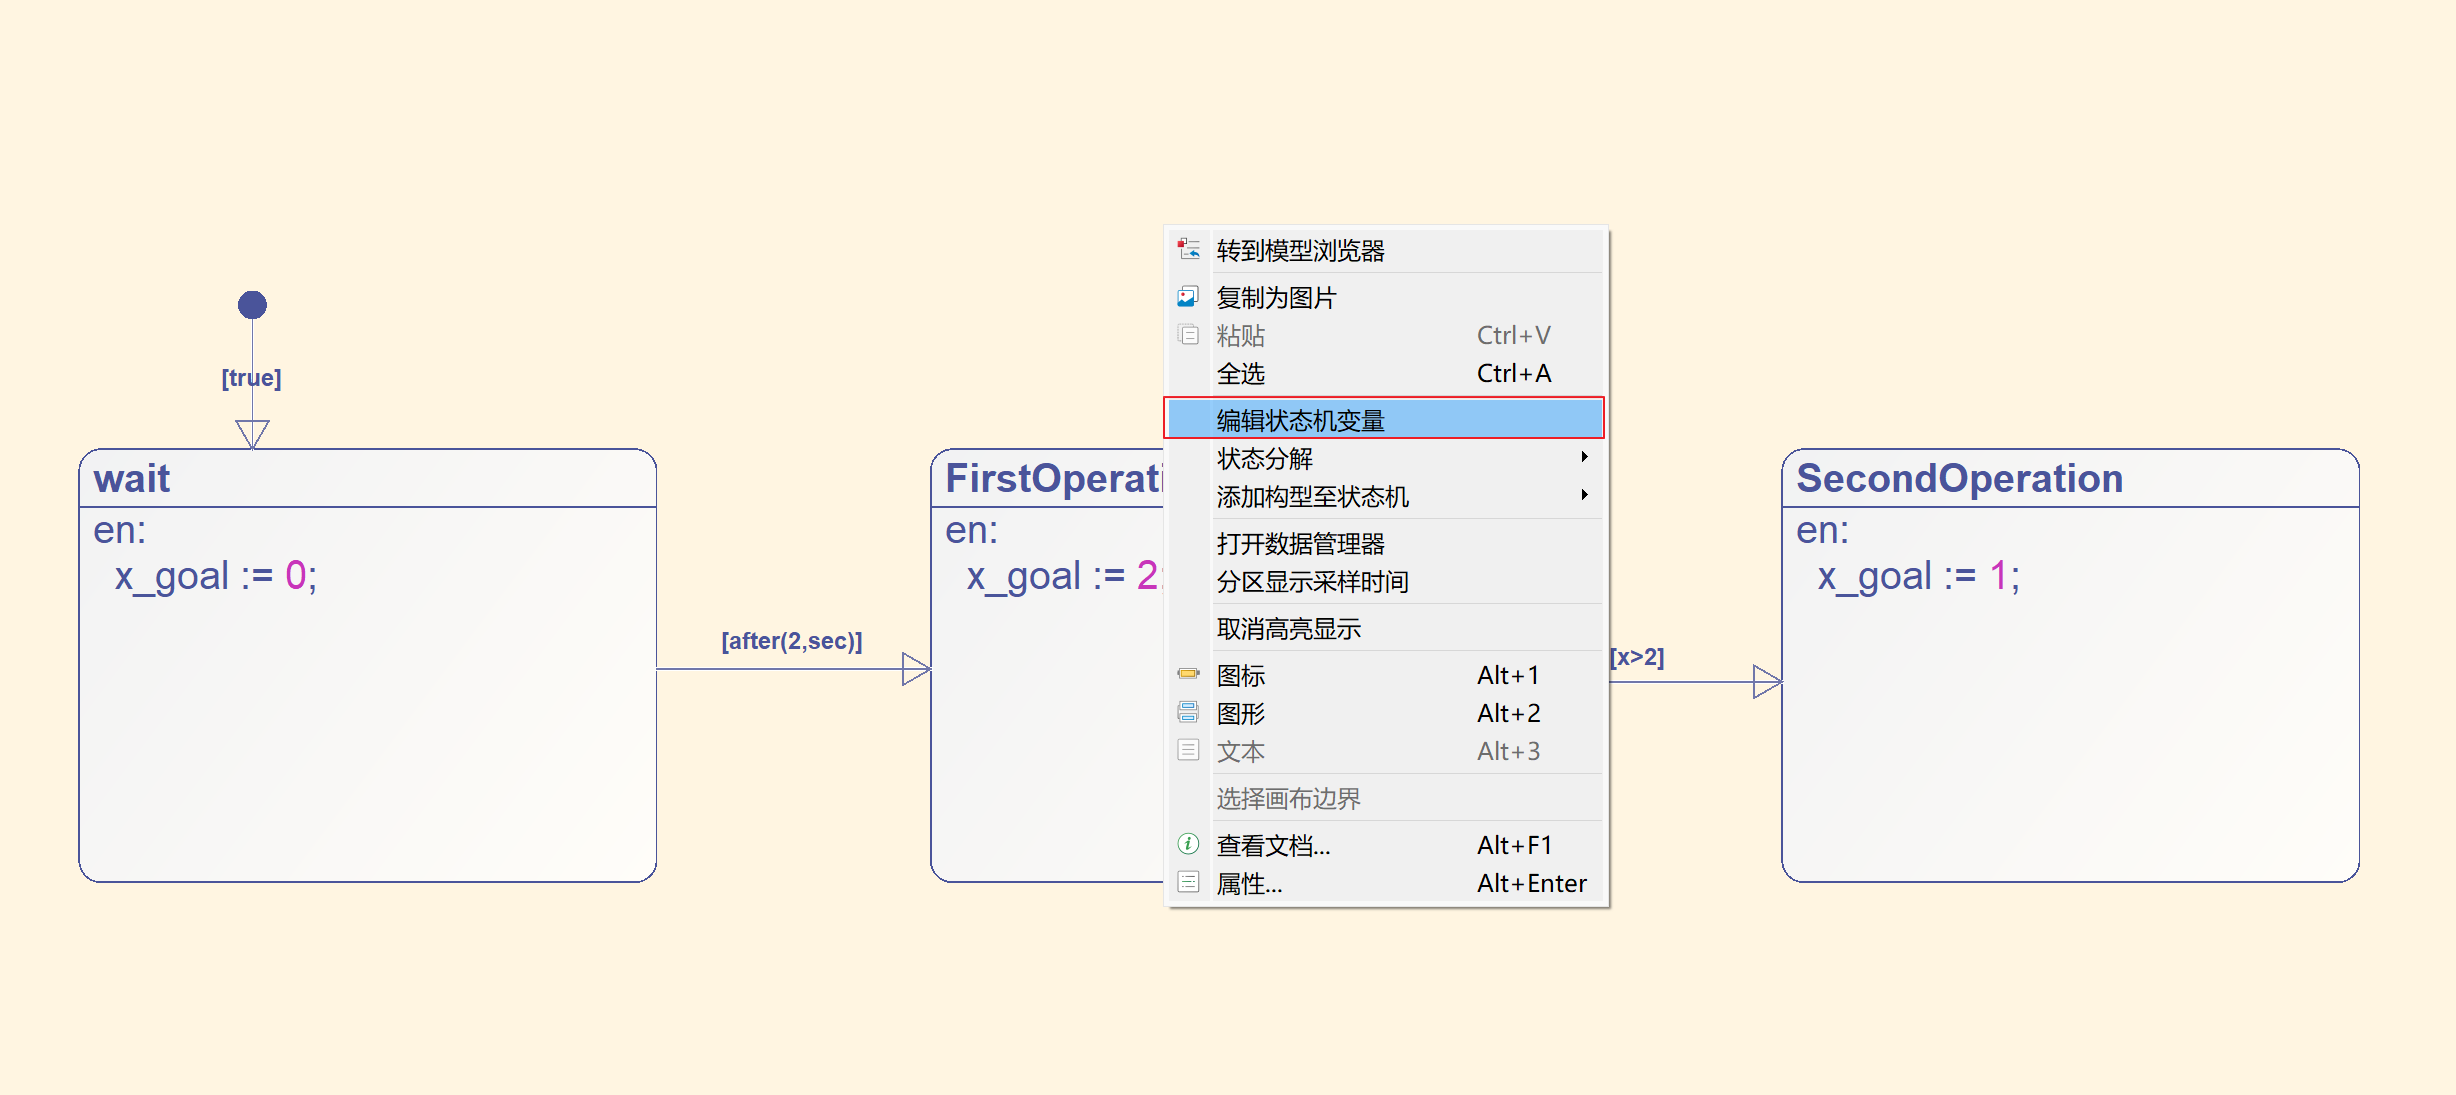The image size is (2456, 1095).
Task: Click the graphic view icon beside 图形
Action: coord(1188,712)
